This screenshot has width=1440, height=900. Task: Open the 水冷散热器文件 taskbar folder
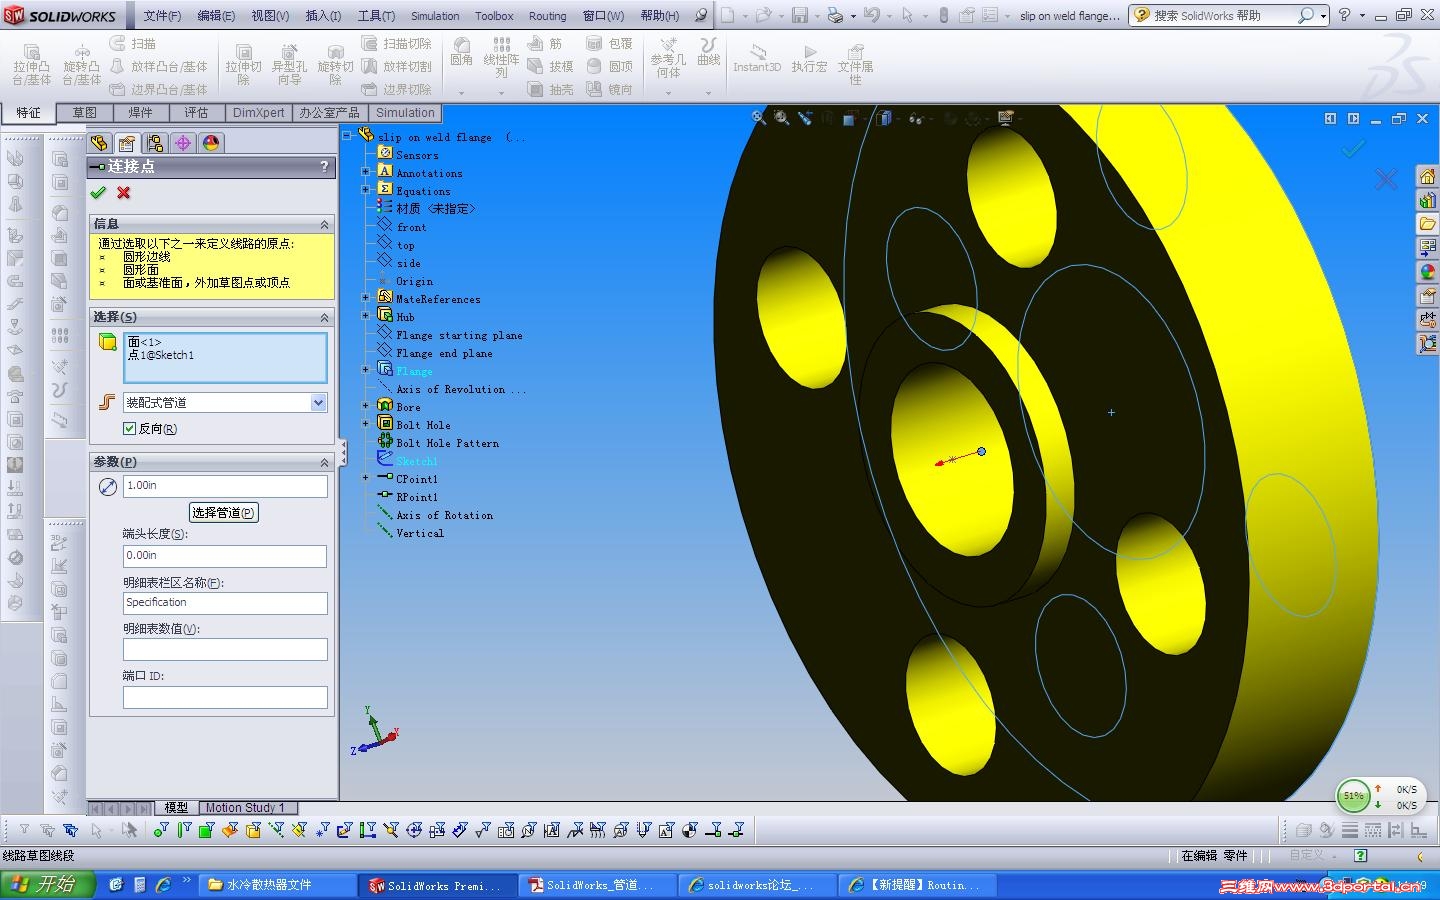pos(277,885)
